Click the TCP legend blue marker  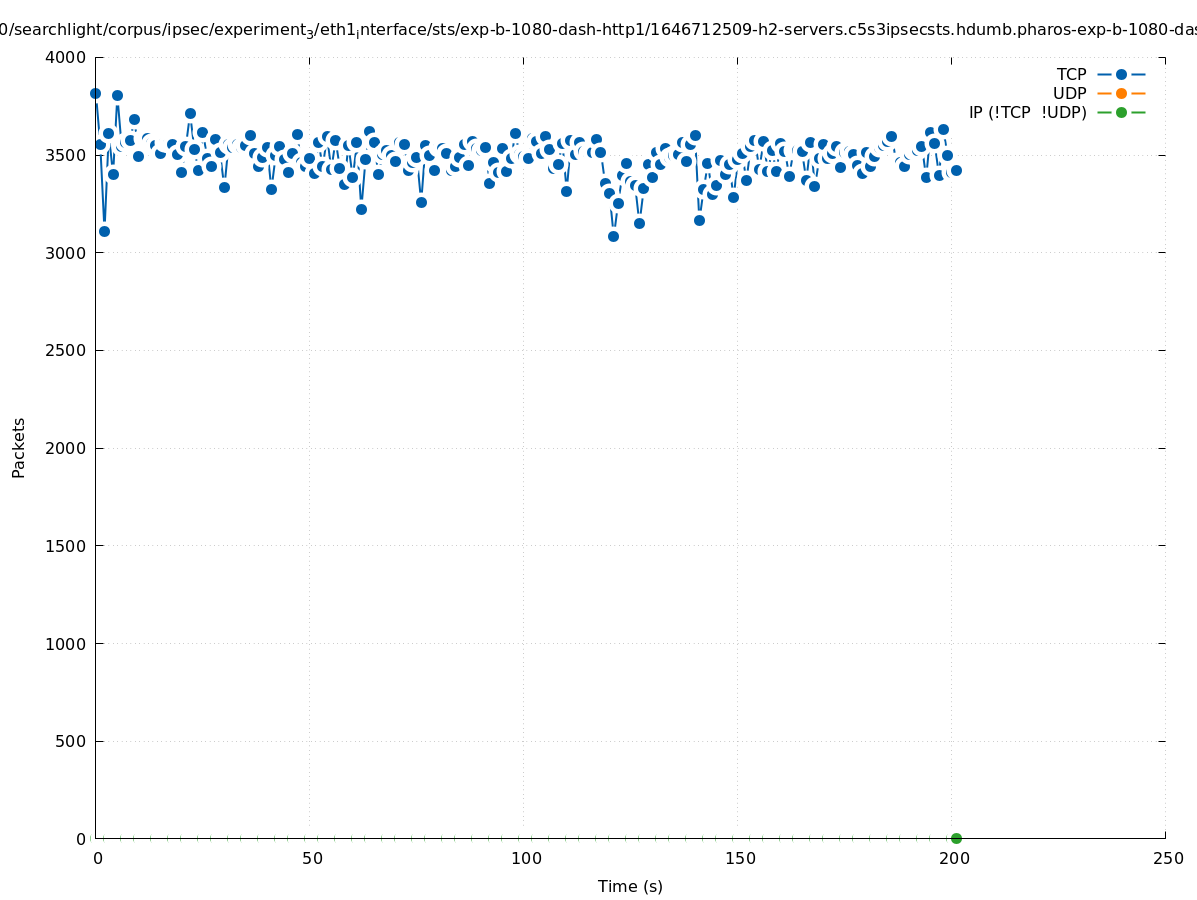click(1121, 74)
